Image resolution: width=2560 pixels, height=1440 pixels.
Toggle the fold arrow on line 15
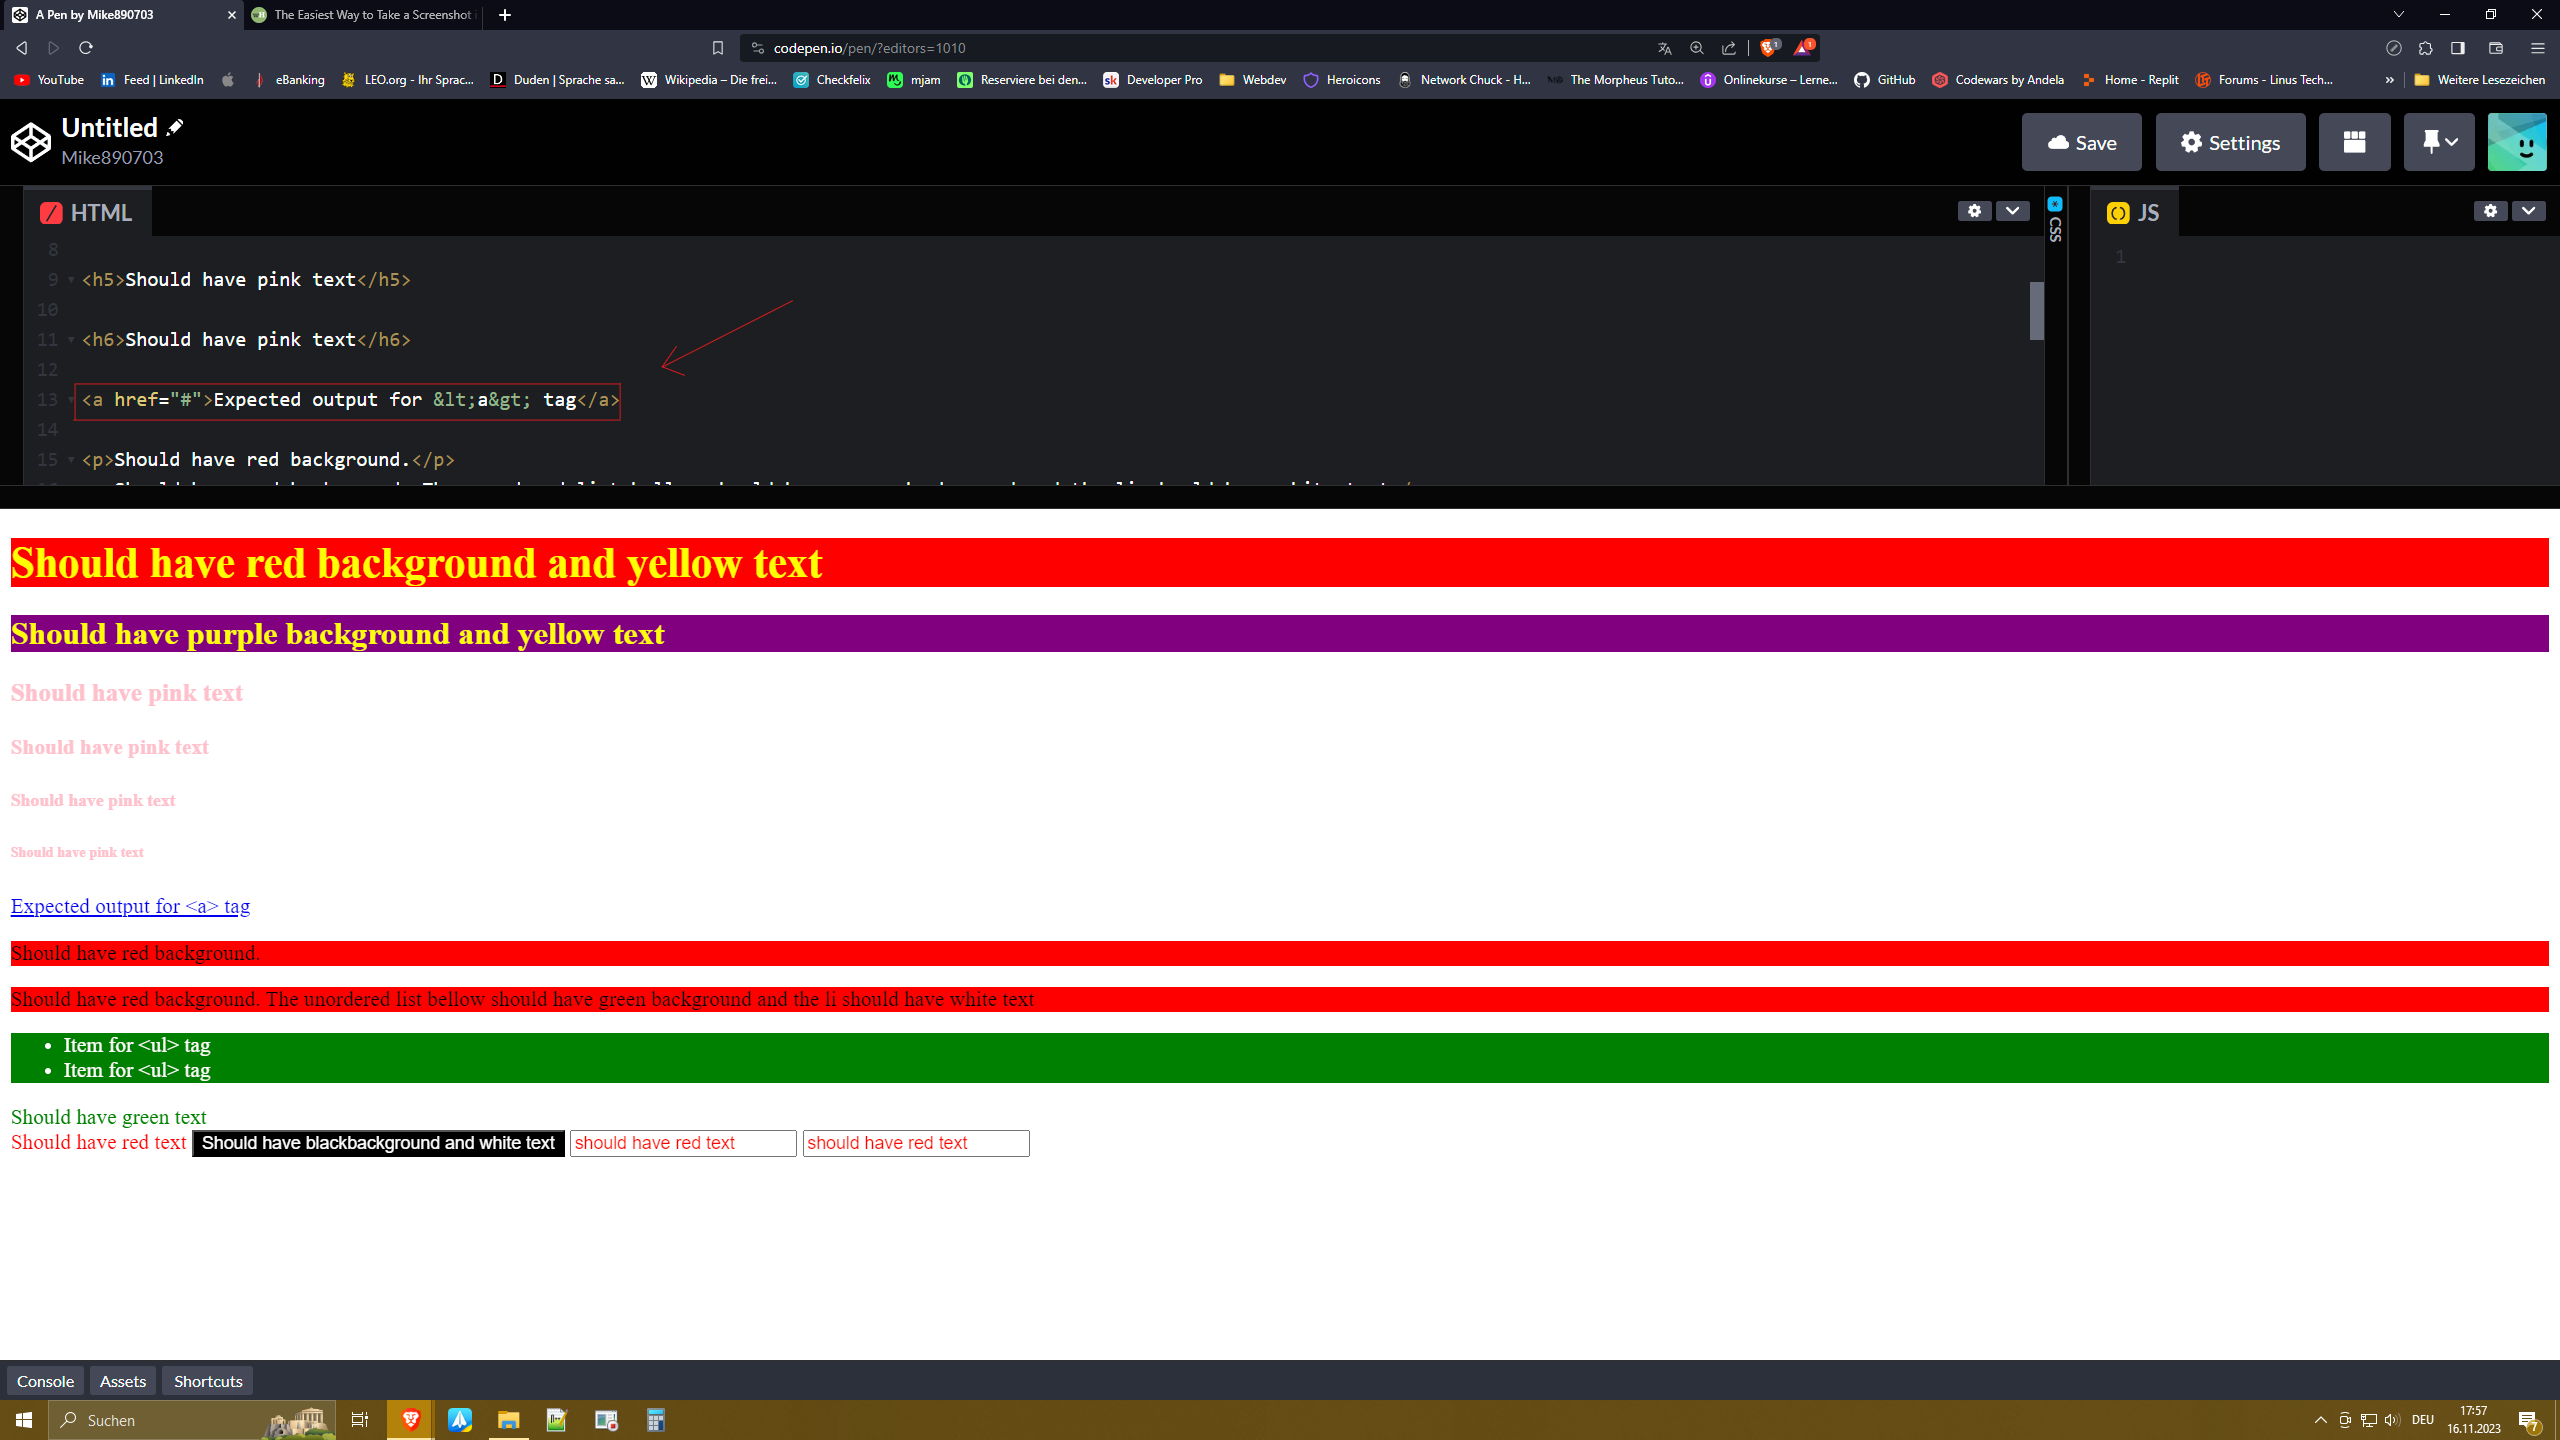pos(71,460)
